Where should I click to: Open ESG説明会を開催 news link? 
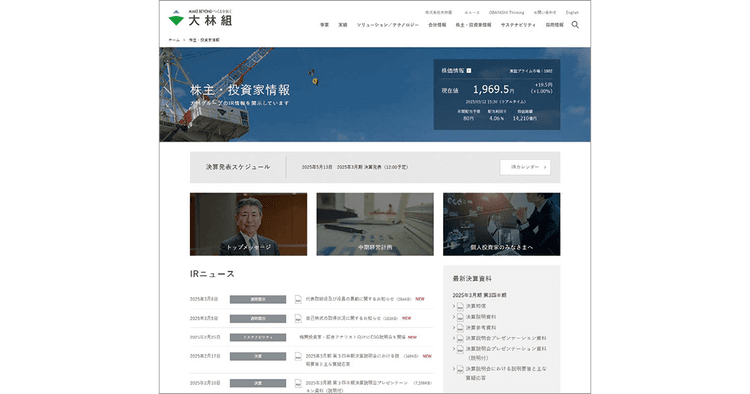pos(353,337)
